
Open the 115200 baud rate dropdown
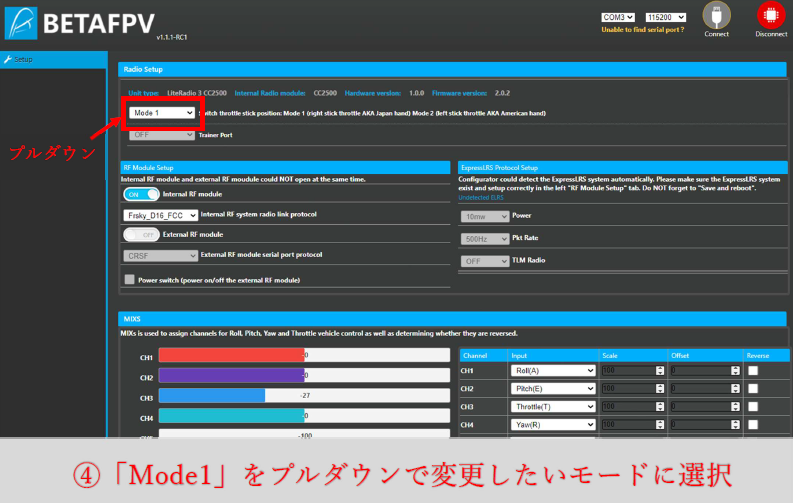pyautogui.click(x=666, y=17)
